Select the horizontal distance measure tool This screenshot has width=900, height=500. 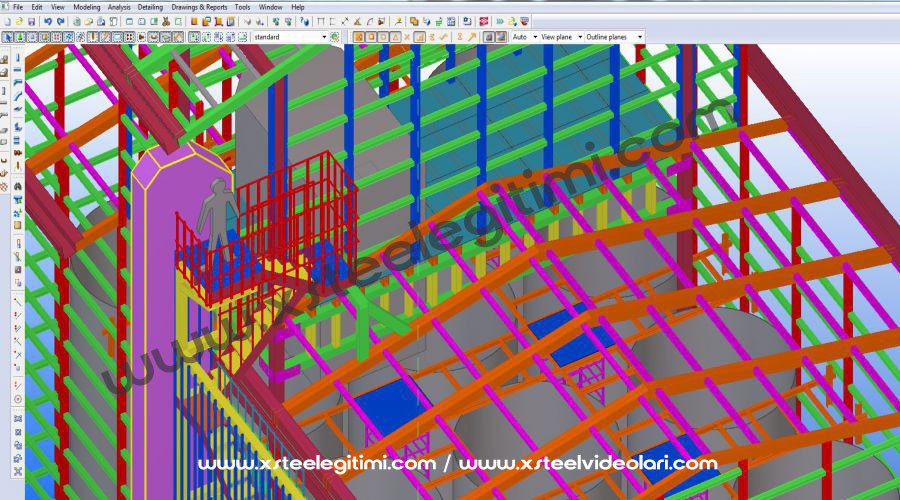tap(320, 21)
